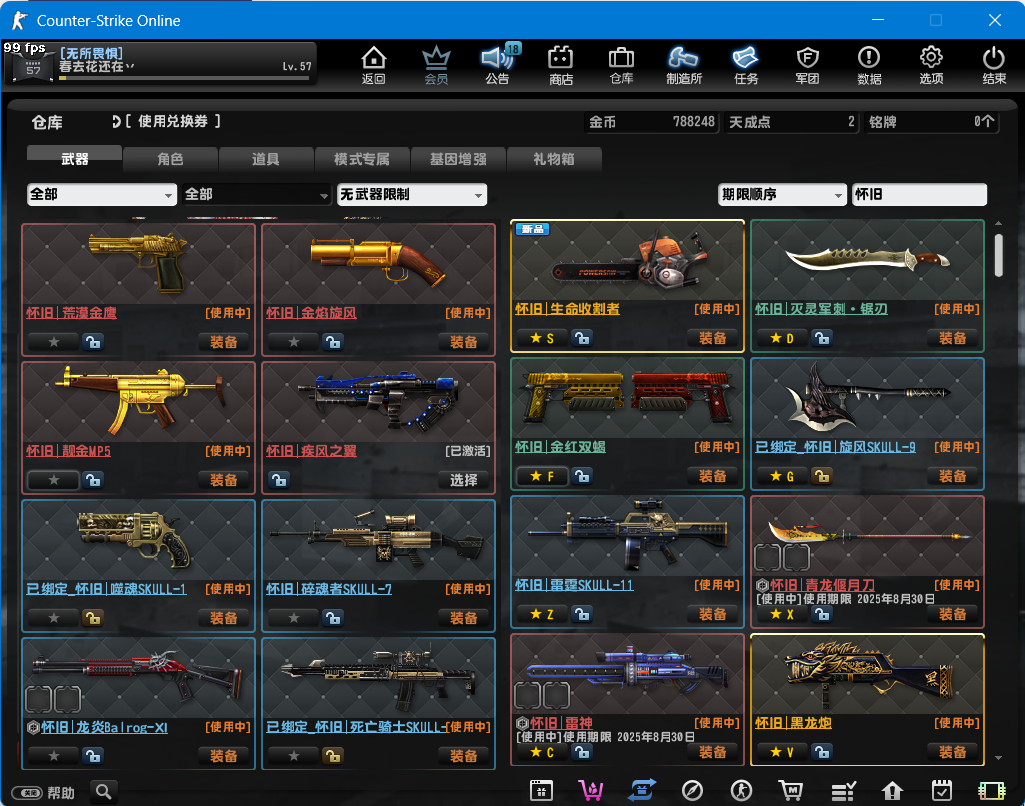Open the 数据 stats icon
The image size is (1025, 806).
point(869,65)
